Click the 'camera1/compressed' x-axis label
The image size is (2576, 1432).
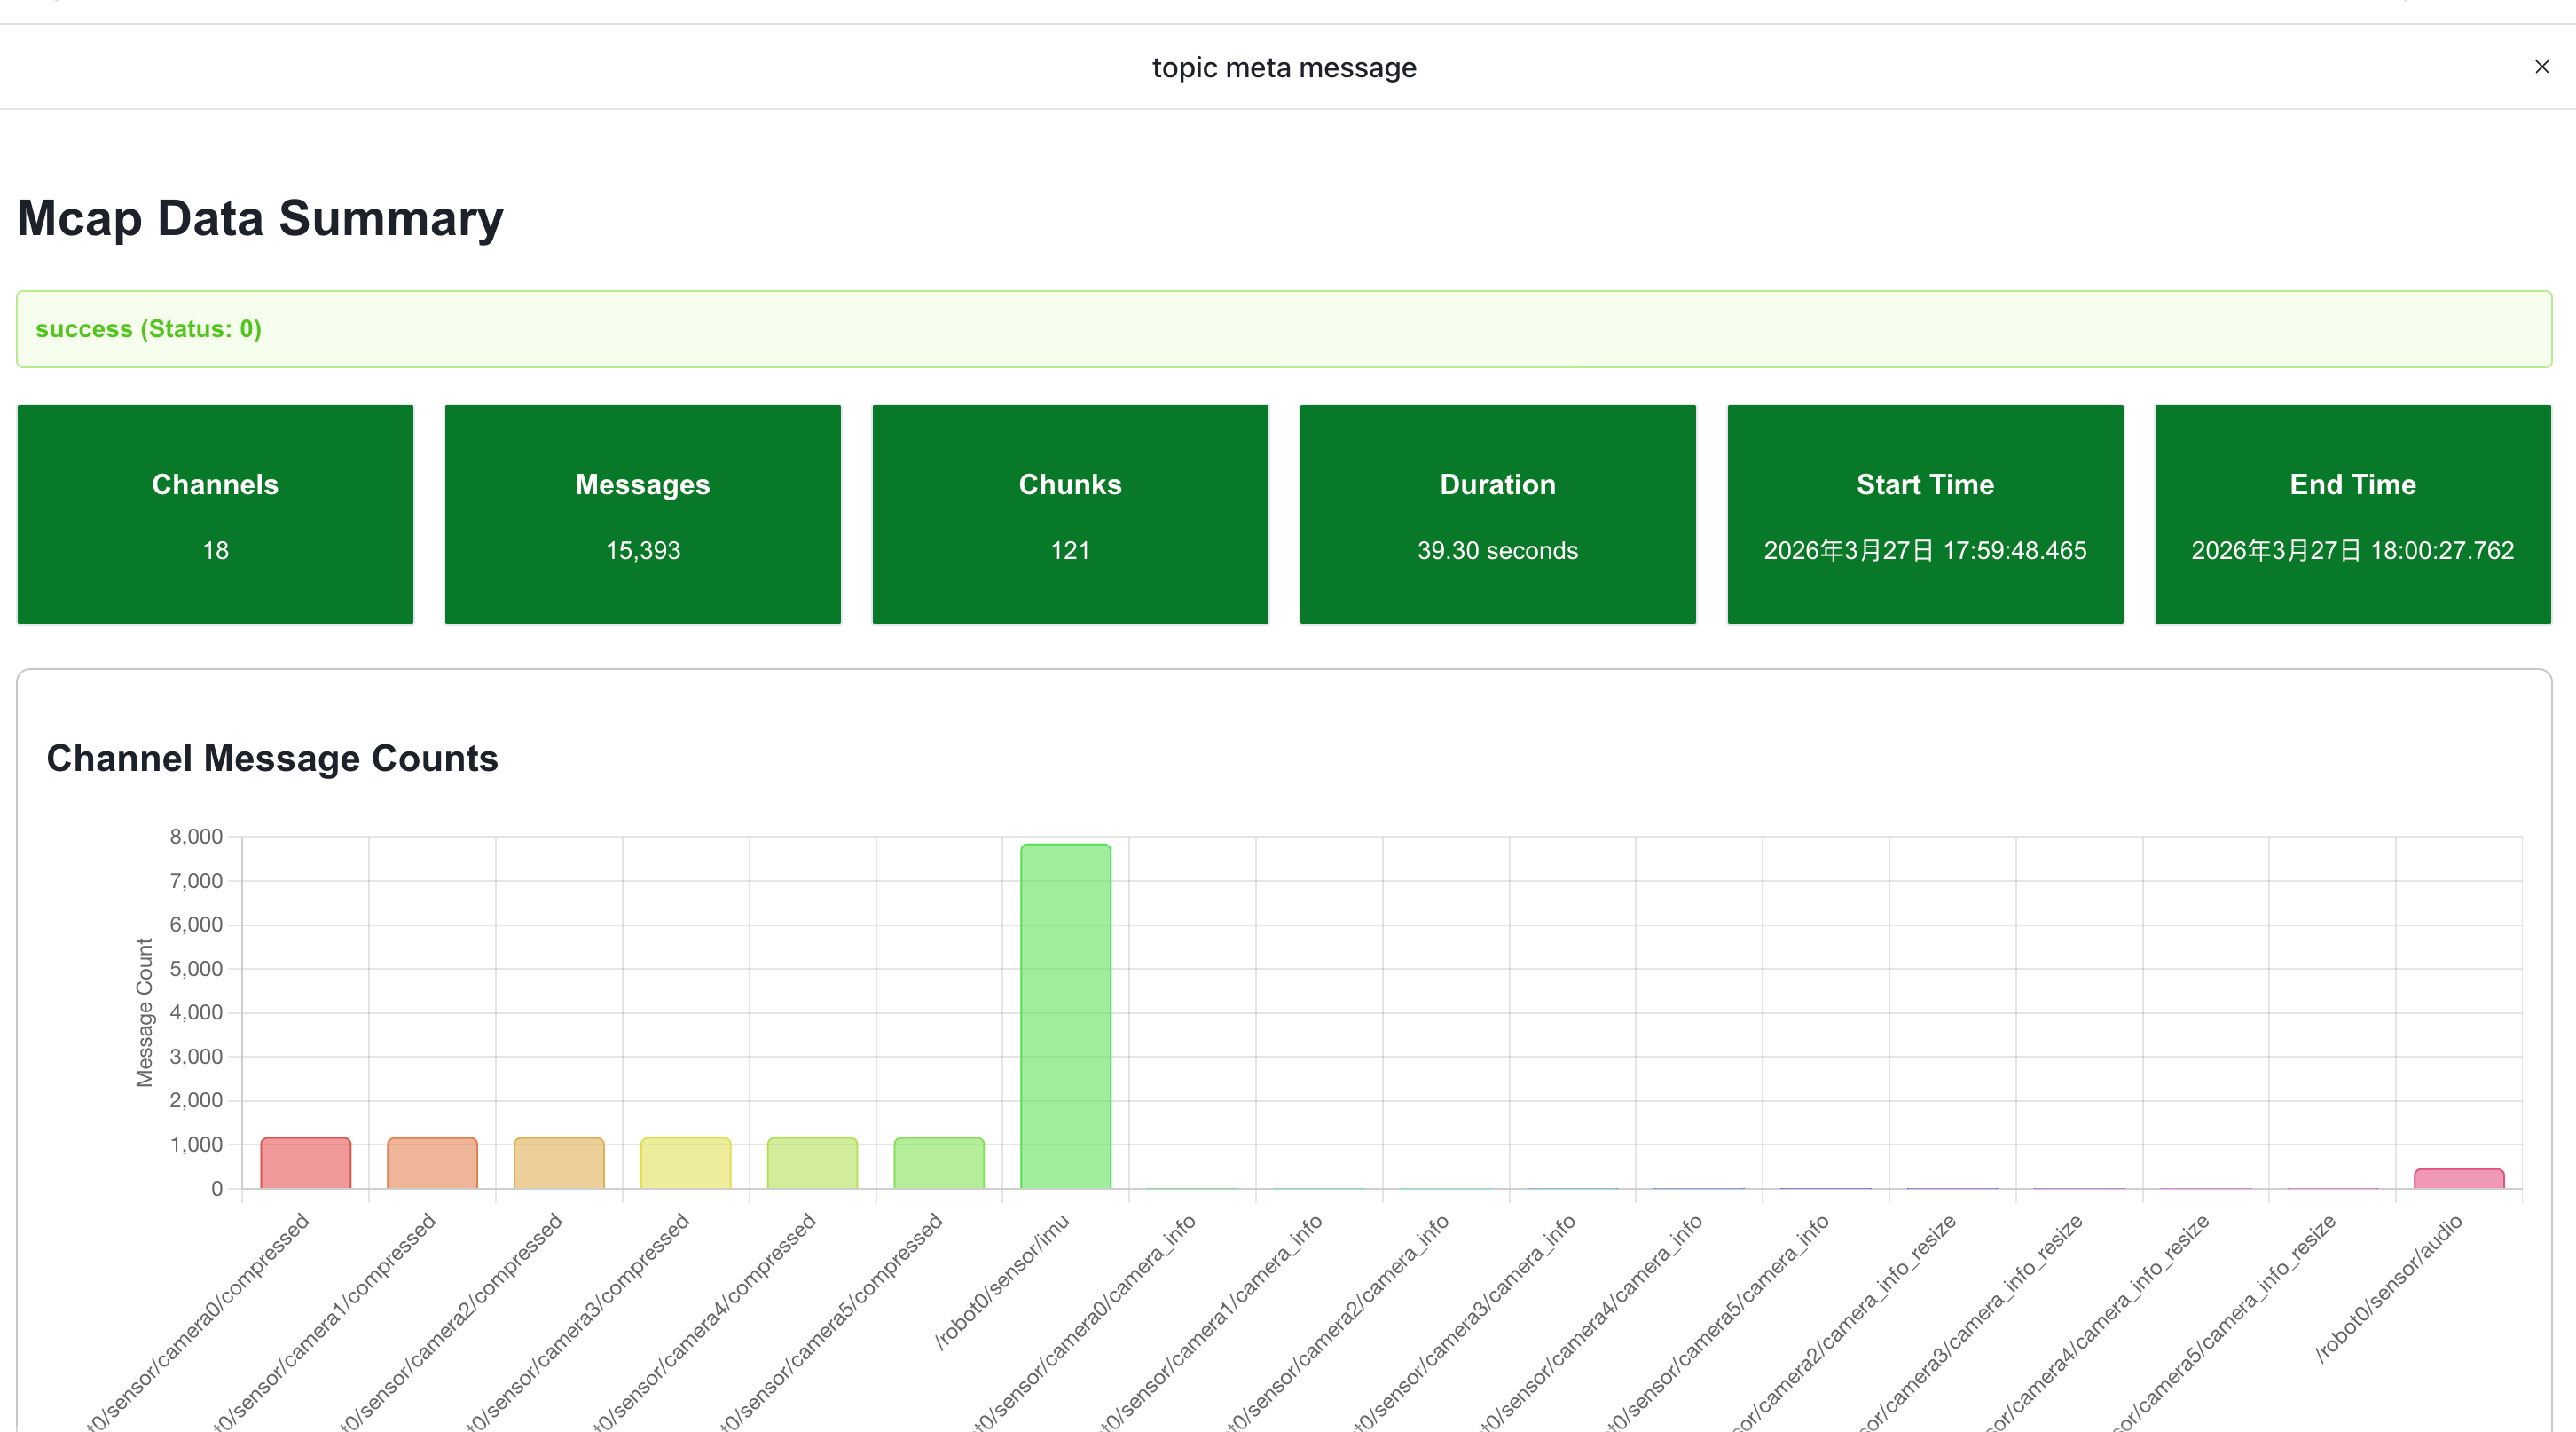pos(327,1320)
